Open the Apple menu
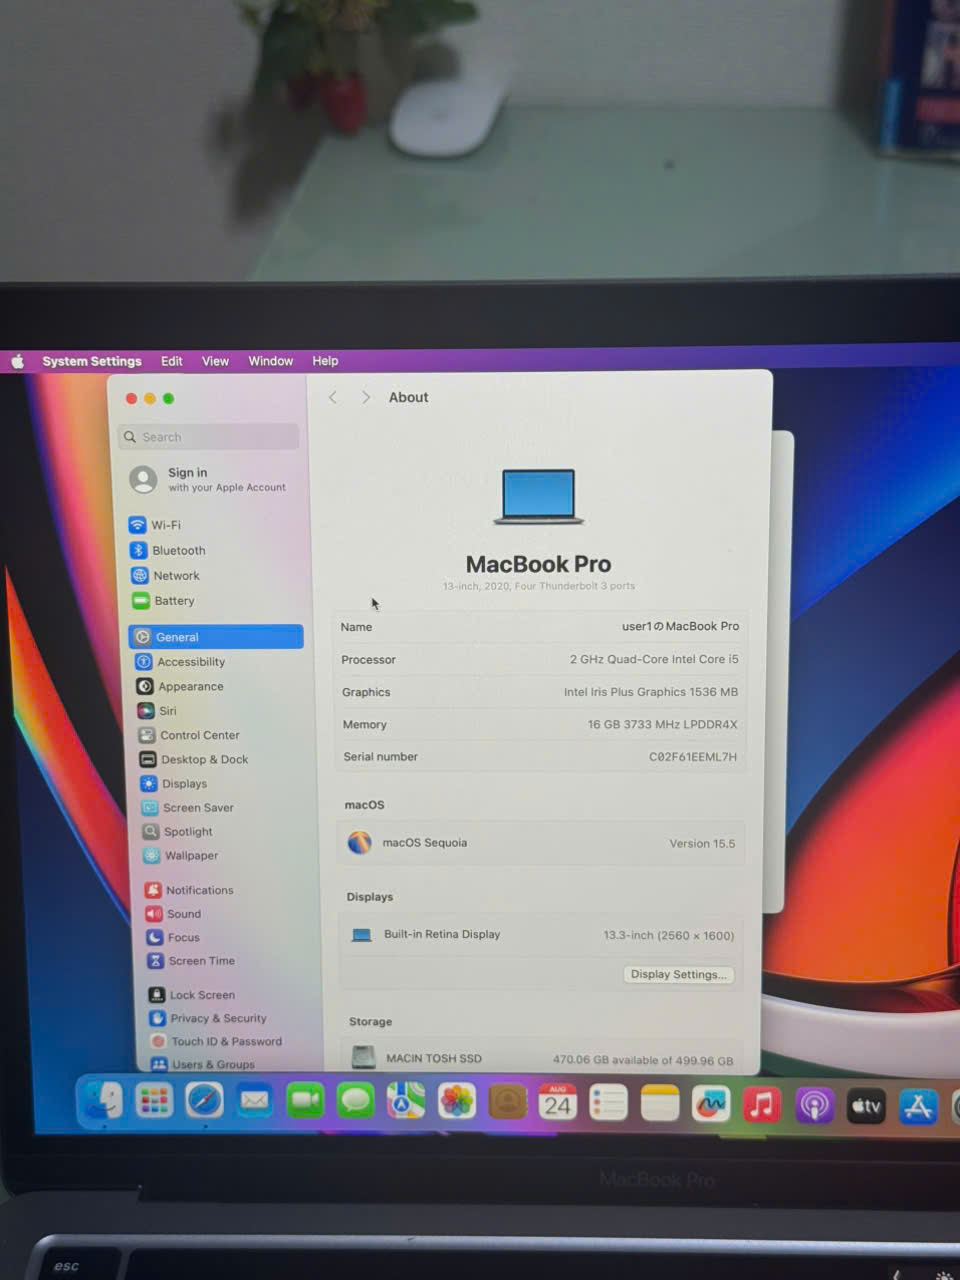Screen dimensions: 960x1280 17,361
